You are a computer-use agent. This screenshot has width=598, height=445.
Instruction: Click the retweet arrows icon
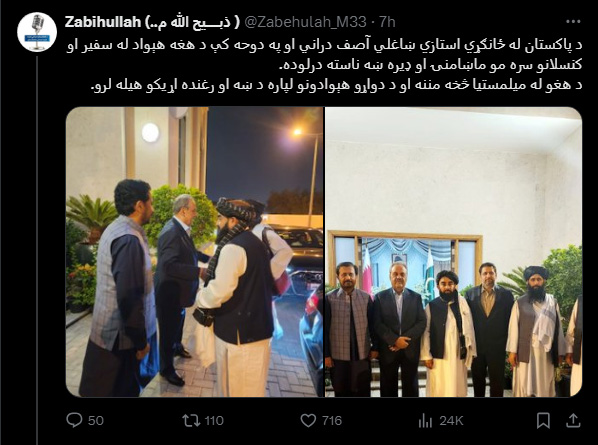click(191, 420)
